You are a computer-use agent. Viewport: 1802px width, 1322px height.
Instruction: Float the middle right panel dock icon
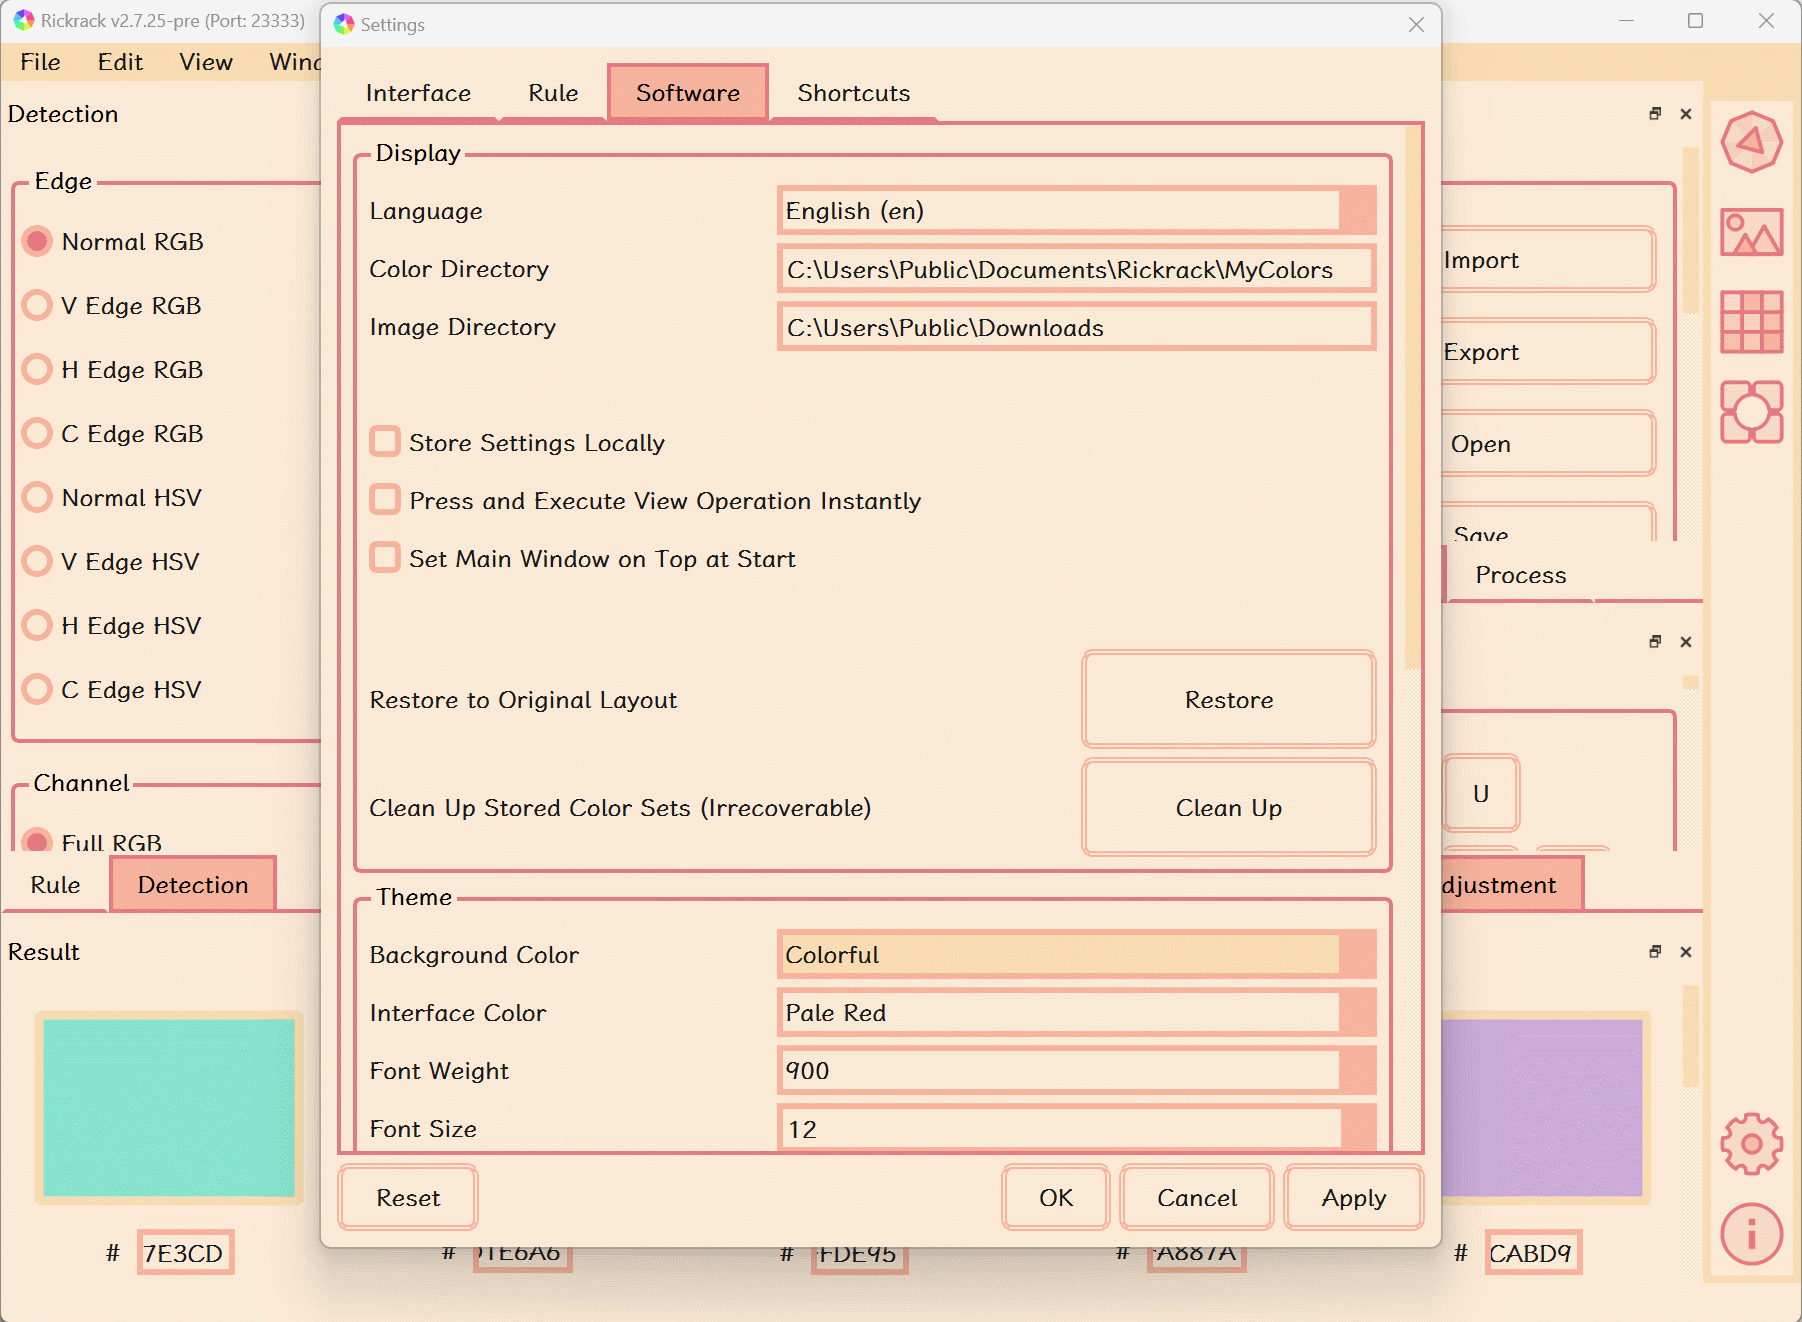[1655, 642]
